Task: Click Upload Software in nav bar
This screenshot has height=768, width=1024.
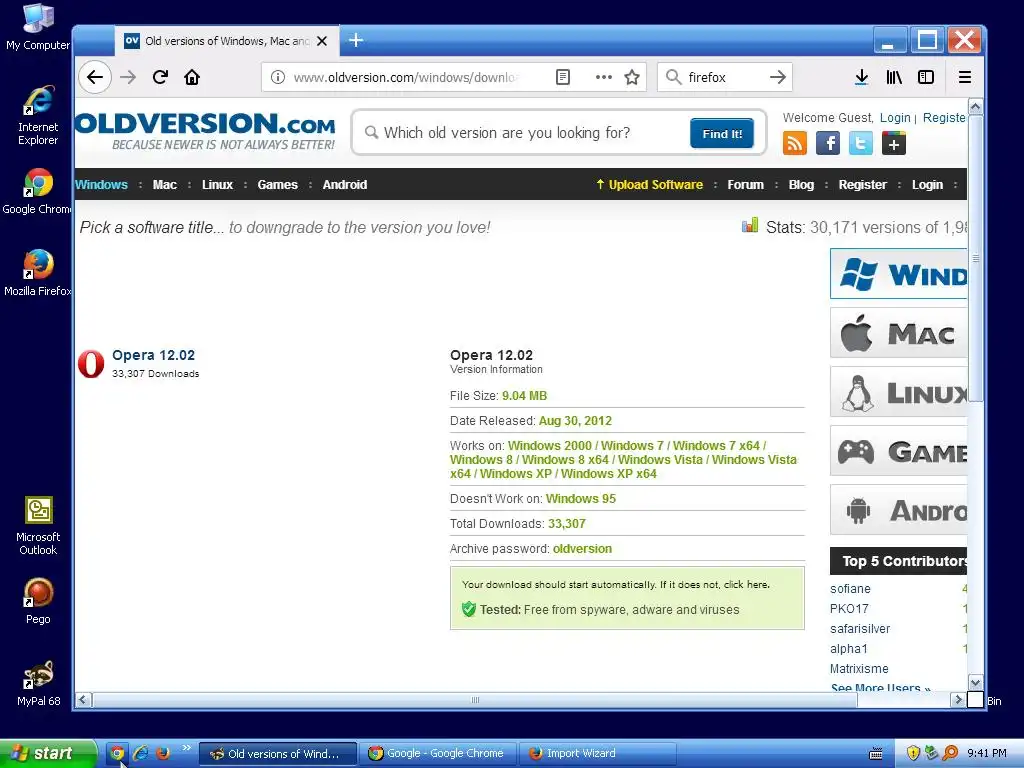Action: [x=650, y=185]
